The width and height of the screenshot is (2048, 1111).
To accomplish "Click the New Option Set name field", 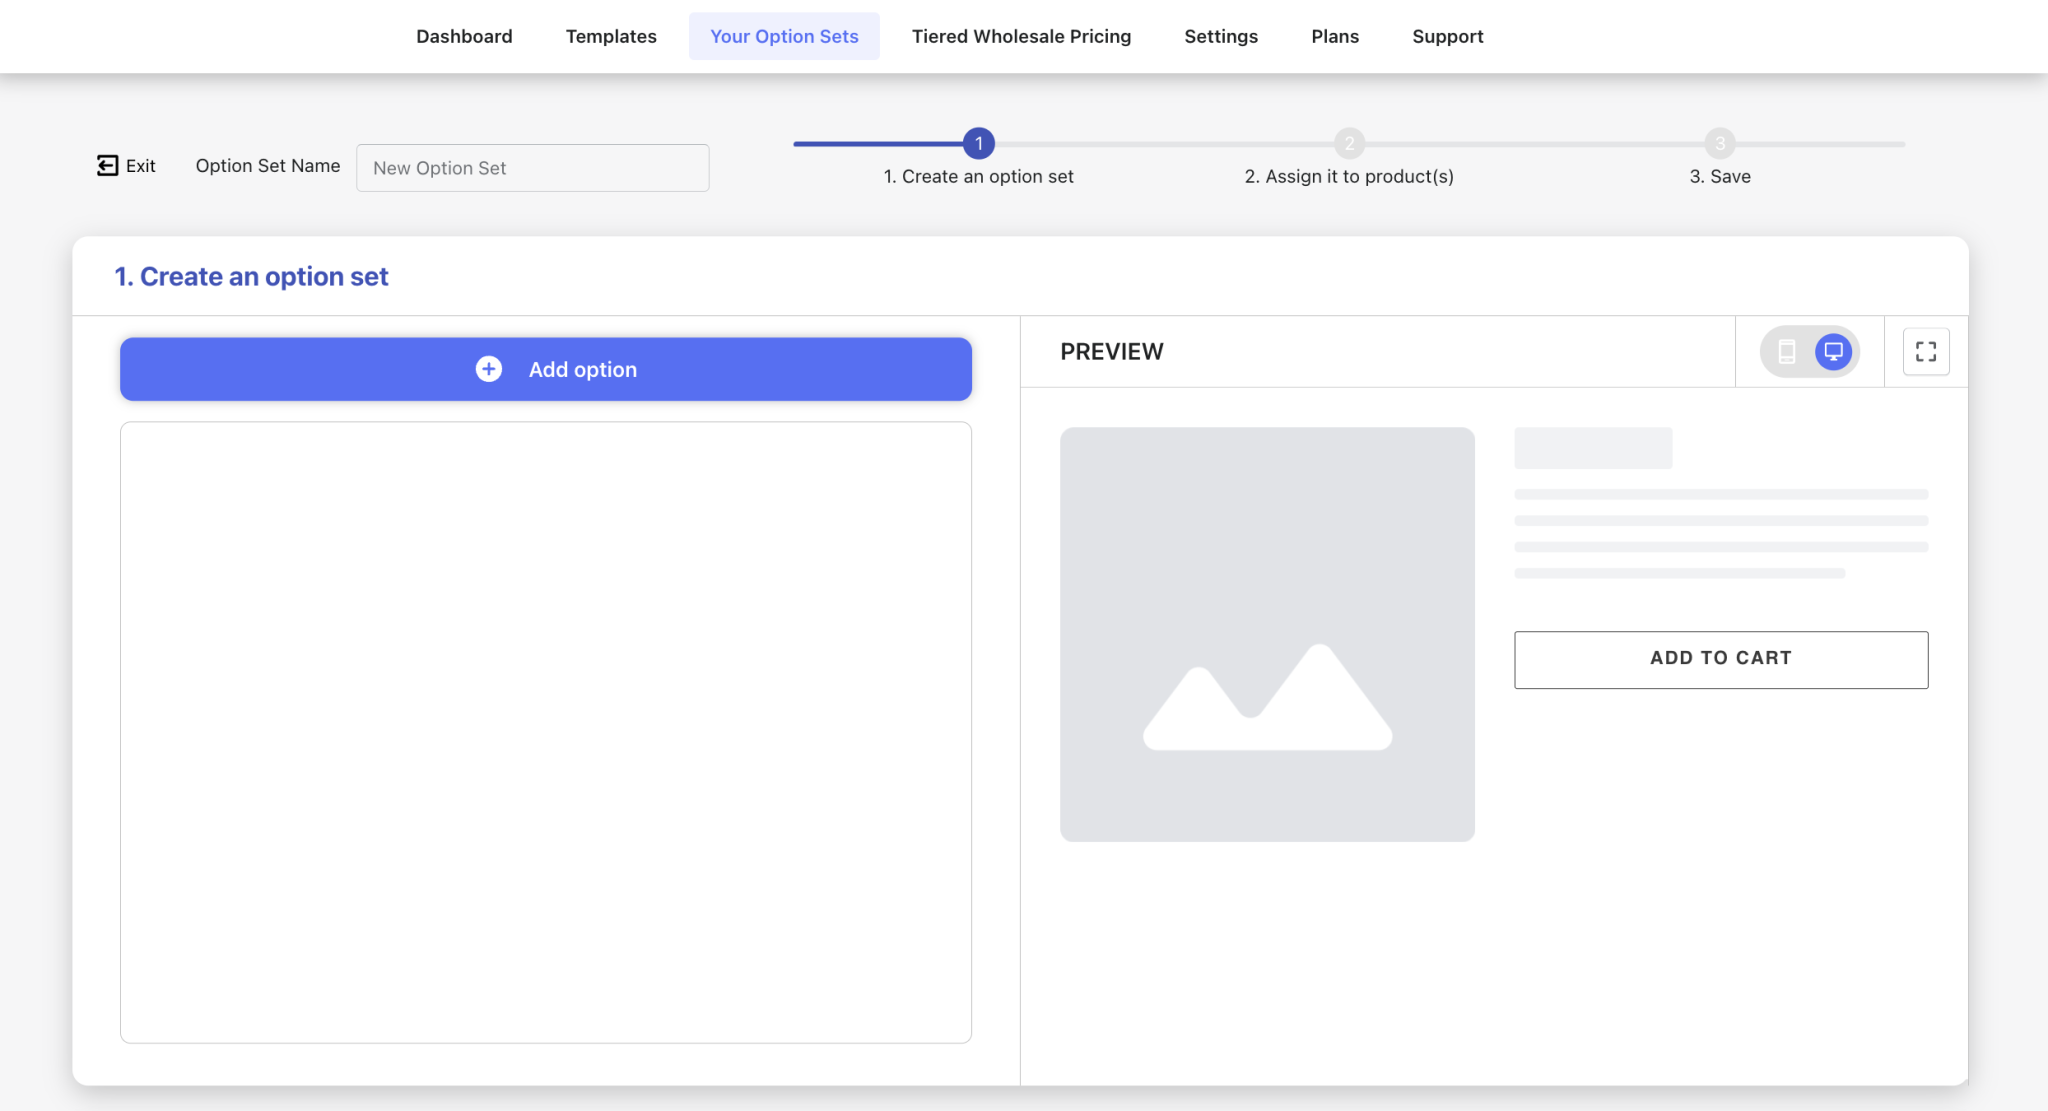I will point(532,167).
